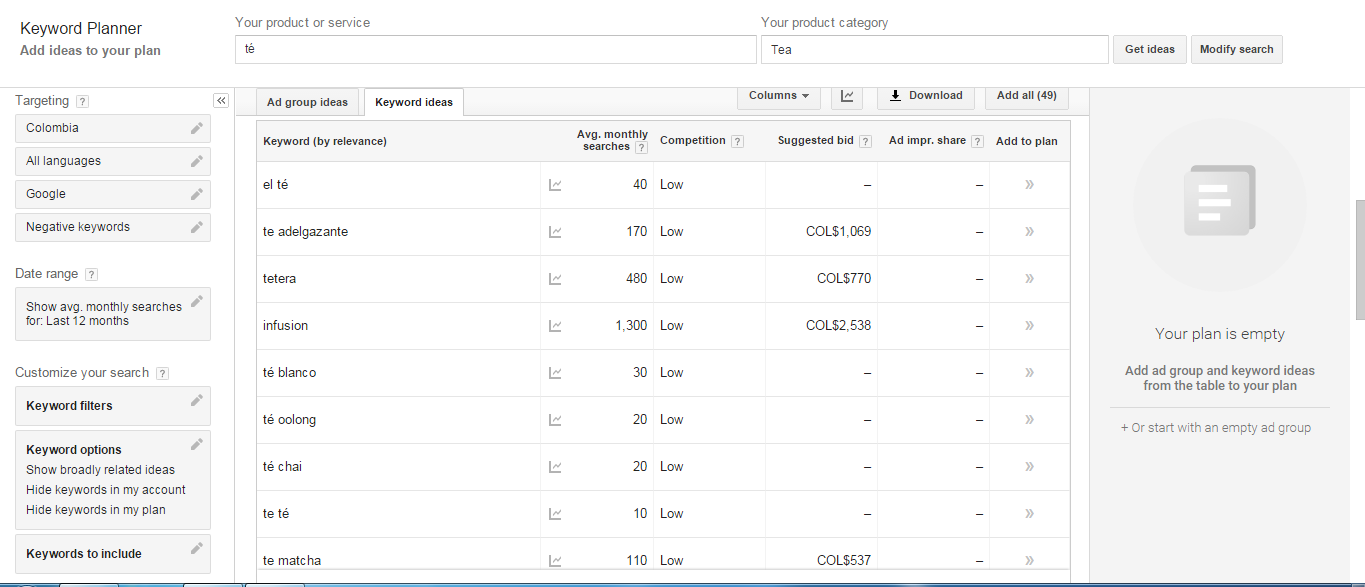This screenshot has width=1365, height=587.
Task: Download the keyword ideas
Action: 925,96
